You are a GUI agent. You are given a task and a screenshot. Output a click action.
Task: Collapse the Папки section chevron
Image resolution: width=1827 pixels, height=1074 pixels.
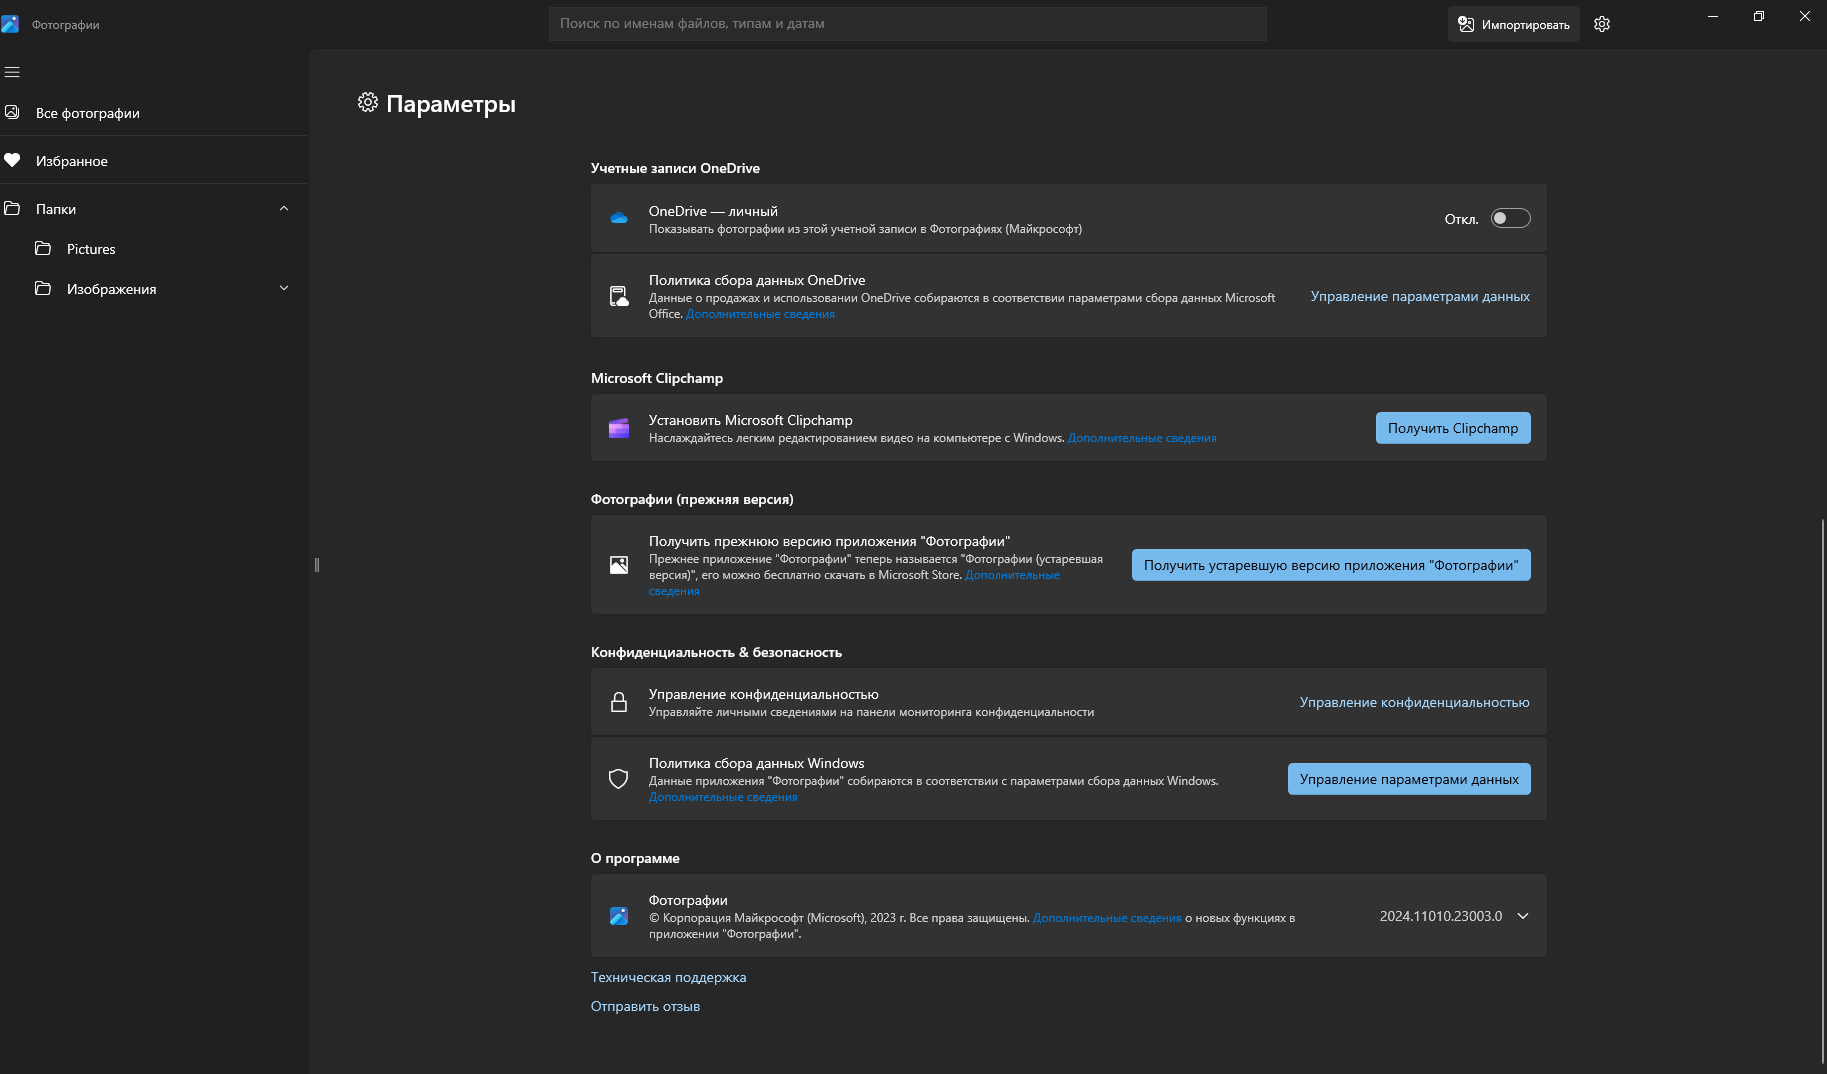coord(284,208)
